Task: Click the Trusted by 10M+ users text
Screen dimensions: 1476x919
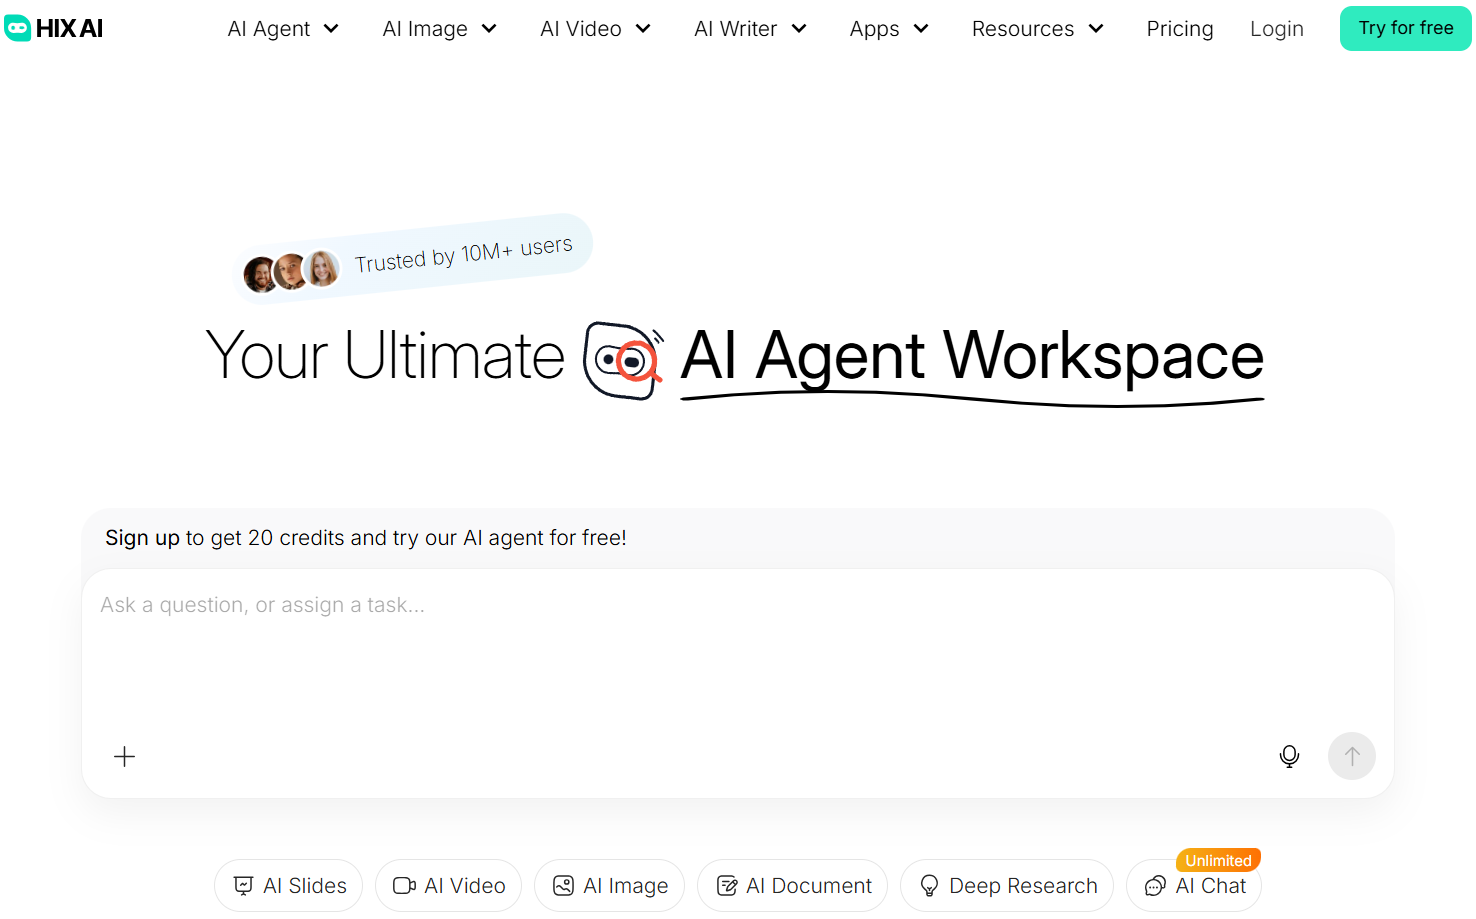Action: pyautogui.click(x=464, y=254)
